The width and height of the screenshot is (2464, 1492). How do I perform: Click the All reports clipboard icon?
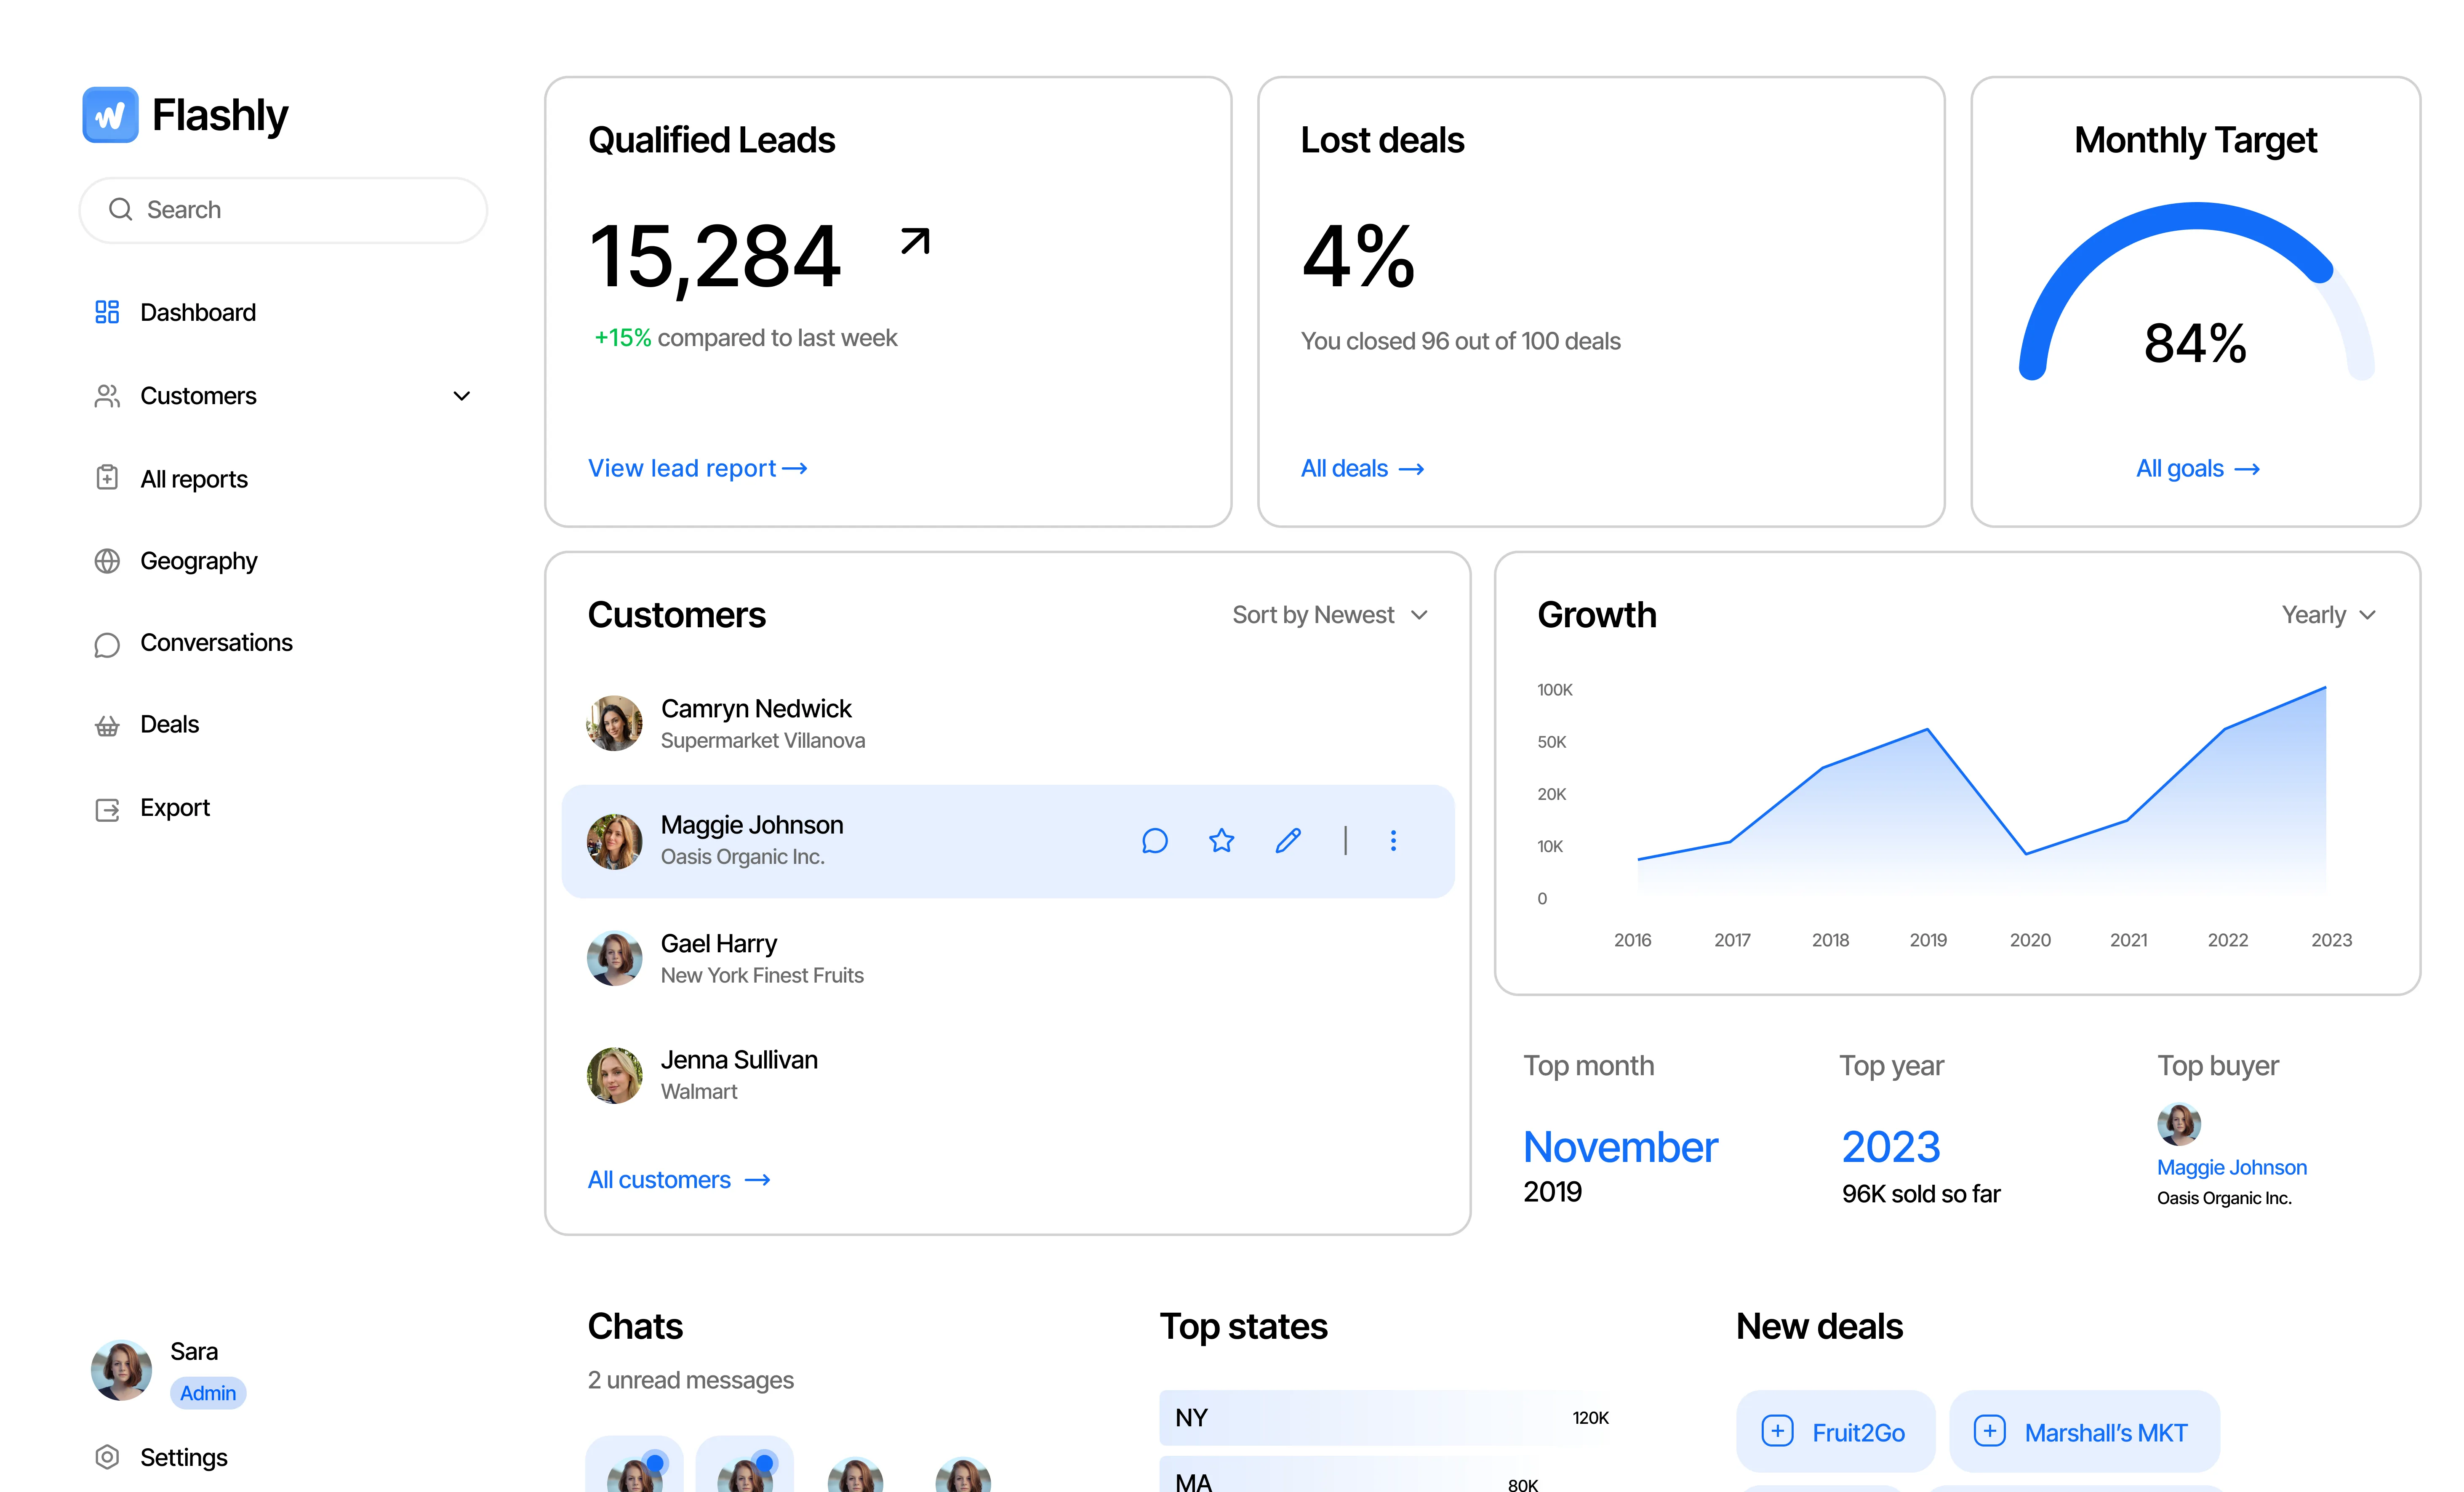tap(107, 478)
